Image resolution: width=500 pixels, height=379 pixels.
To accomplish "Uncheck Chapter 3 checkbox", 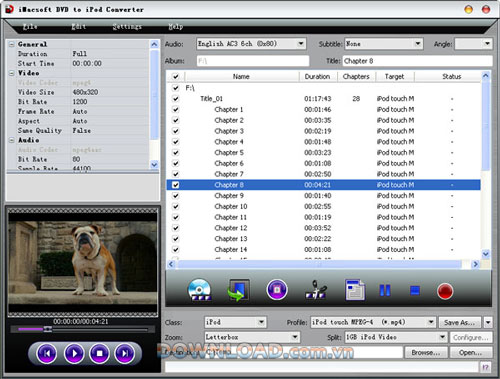I will [176, 131].
